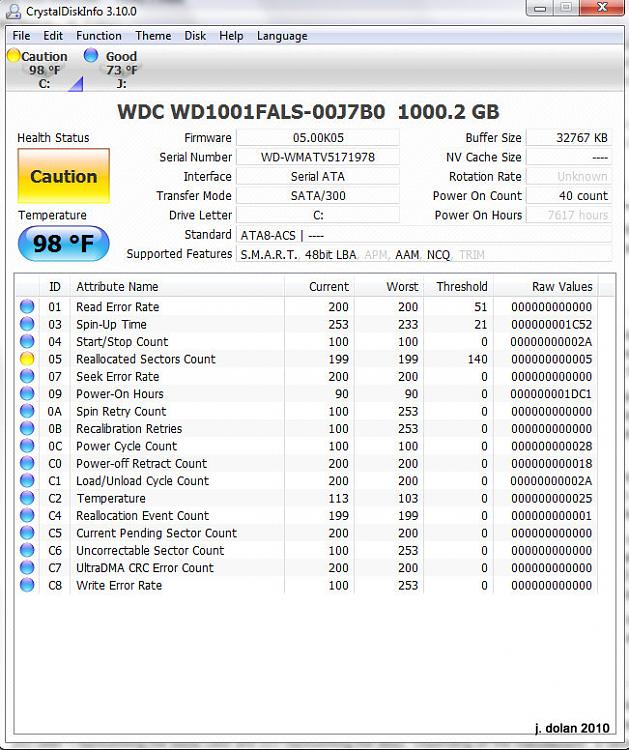Click the Reallocated Sectors Count attribute name
Screen dimensions: 629x750
146,359
